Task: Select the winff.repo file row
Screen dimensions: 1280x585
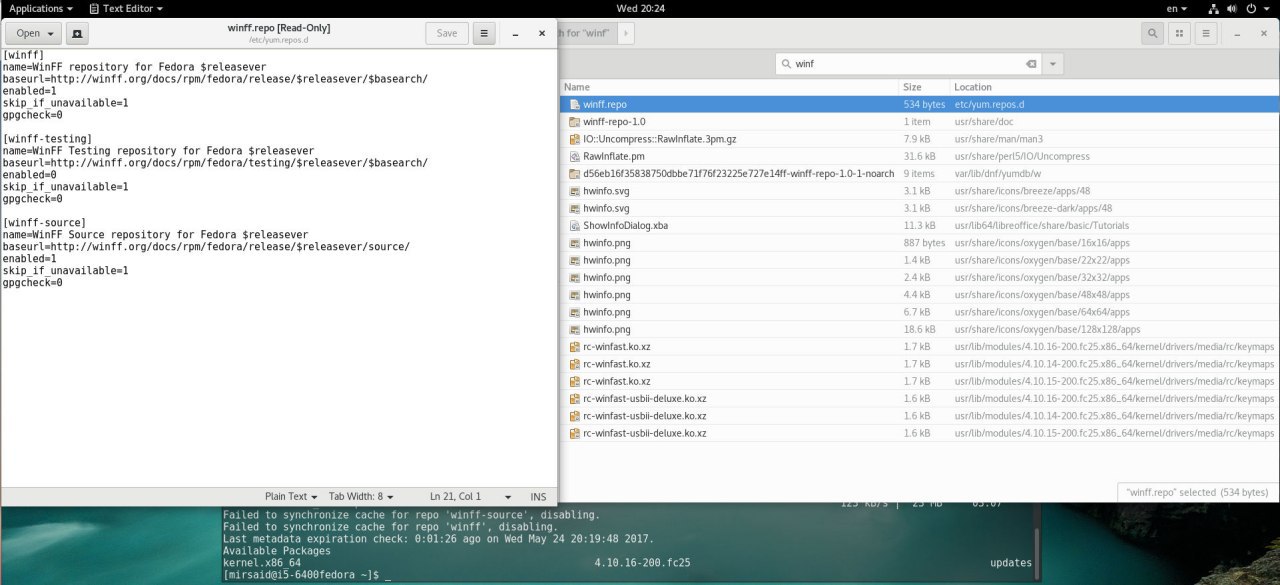Action: point(919,104)
